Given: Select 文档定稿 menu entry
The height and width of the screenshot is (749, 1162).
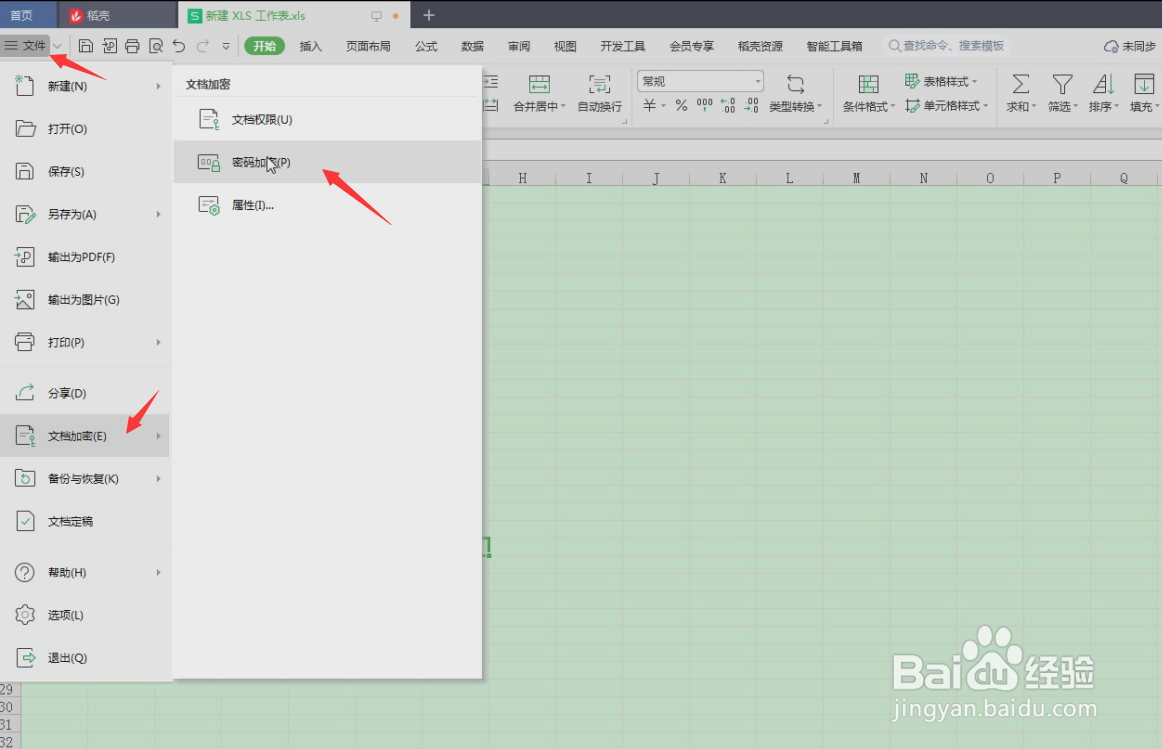Looking at the screenshot, I should (85, 522).
